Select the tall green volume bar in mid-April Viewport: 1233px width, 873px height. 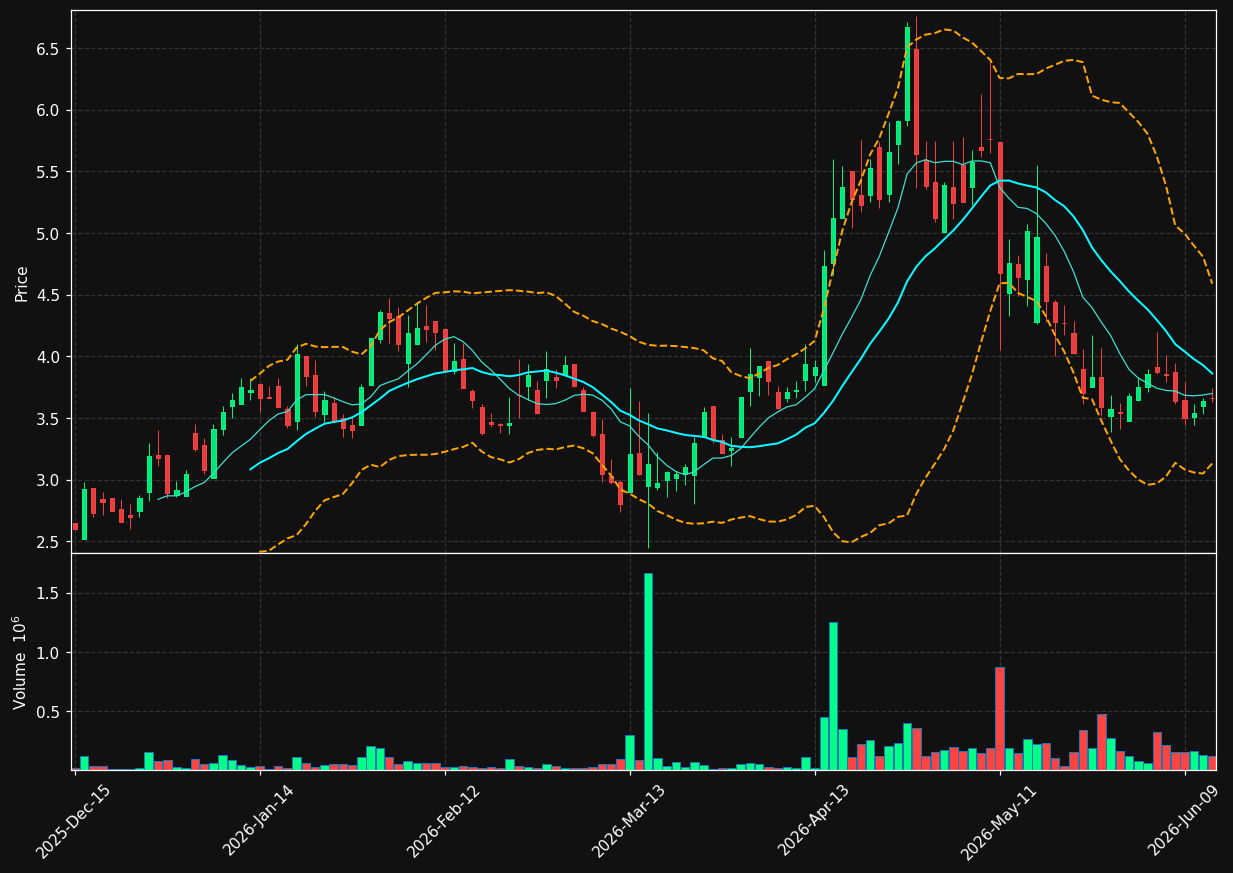pyautogui.click(x=833, y=696)
